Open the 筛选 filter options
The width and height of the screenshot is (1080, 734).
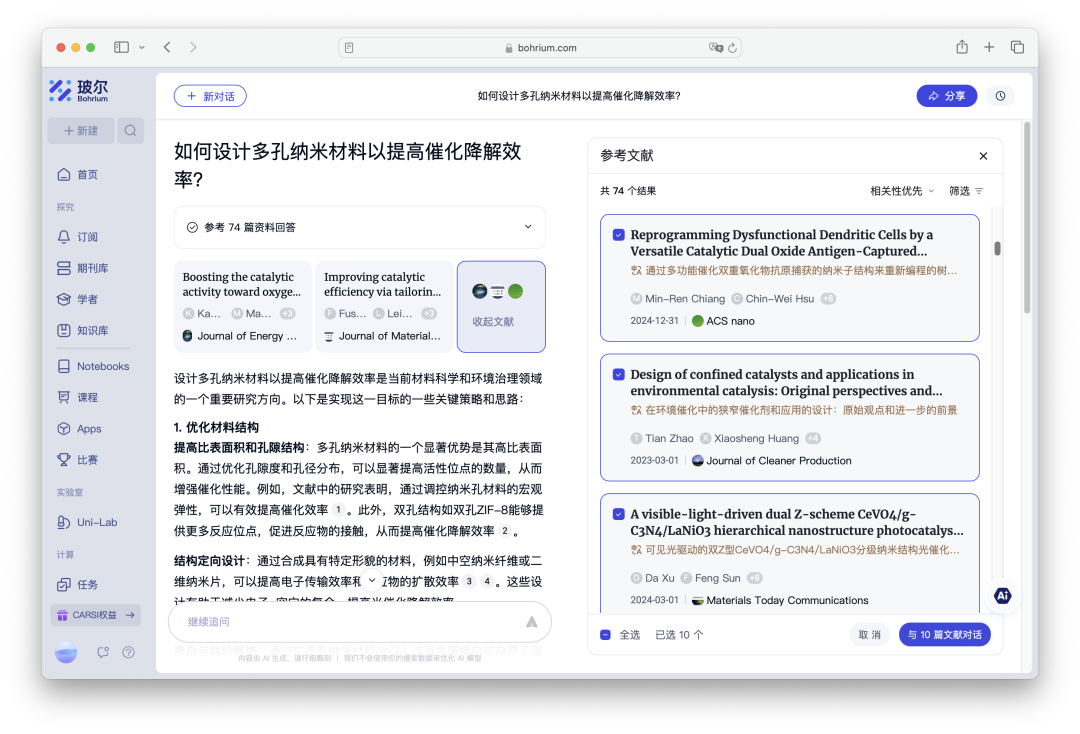click(966, 191)
